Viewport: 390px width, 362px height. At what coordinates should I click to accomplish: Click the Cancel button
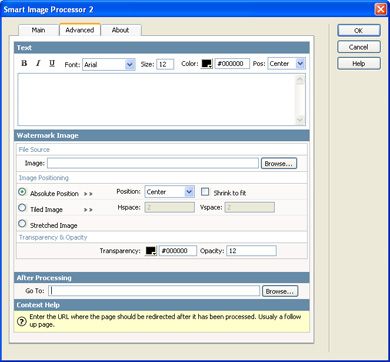(359, 47)
